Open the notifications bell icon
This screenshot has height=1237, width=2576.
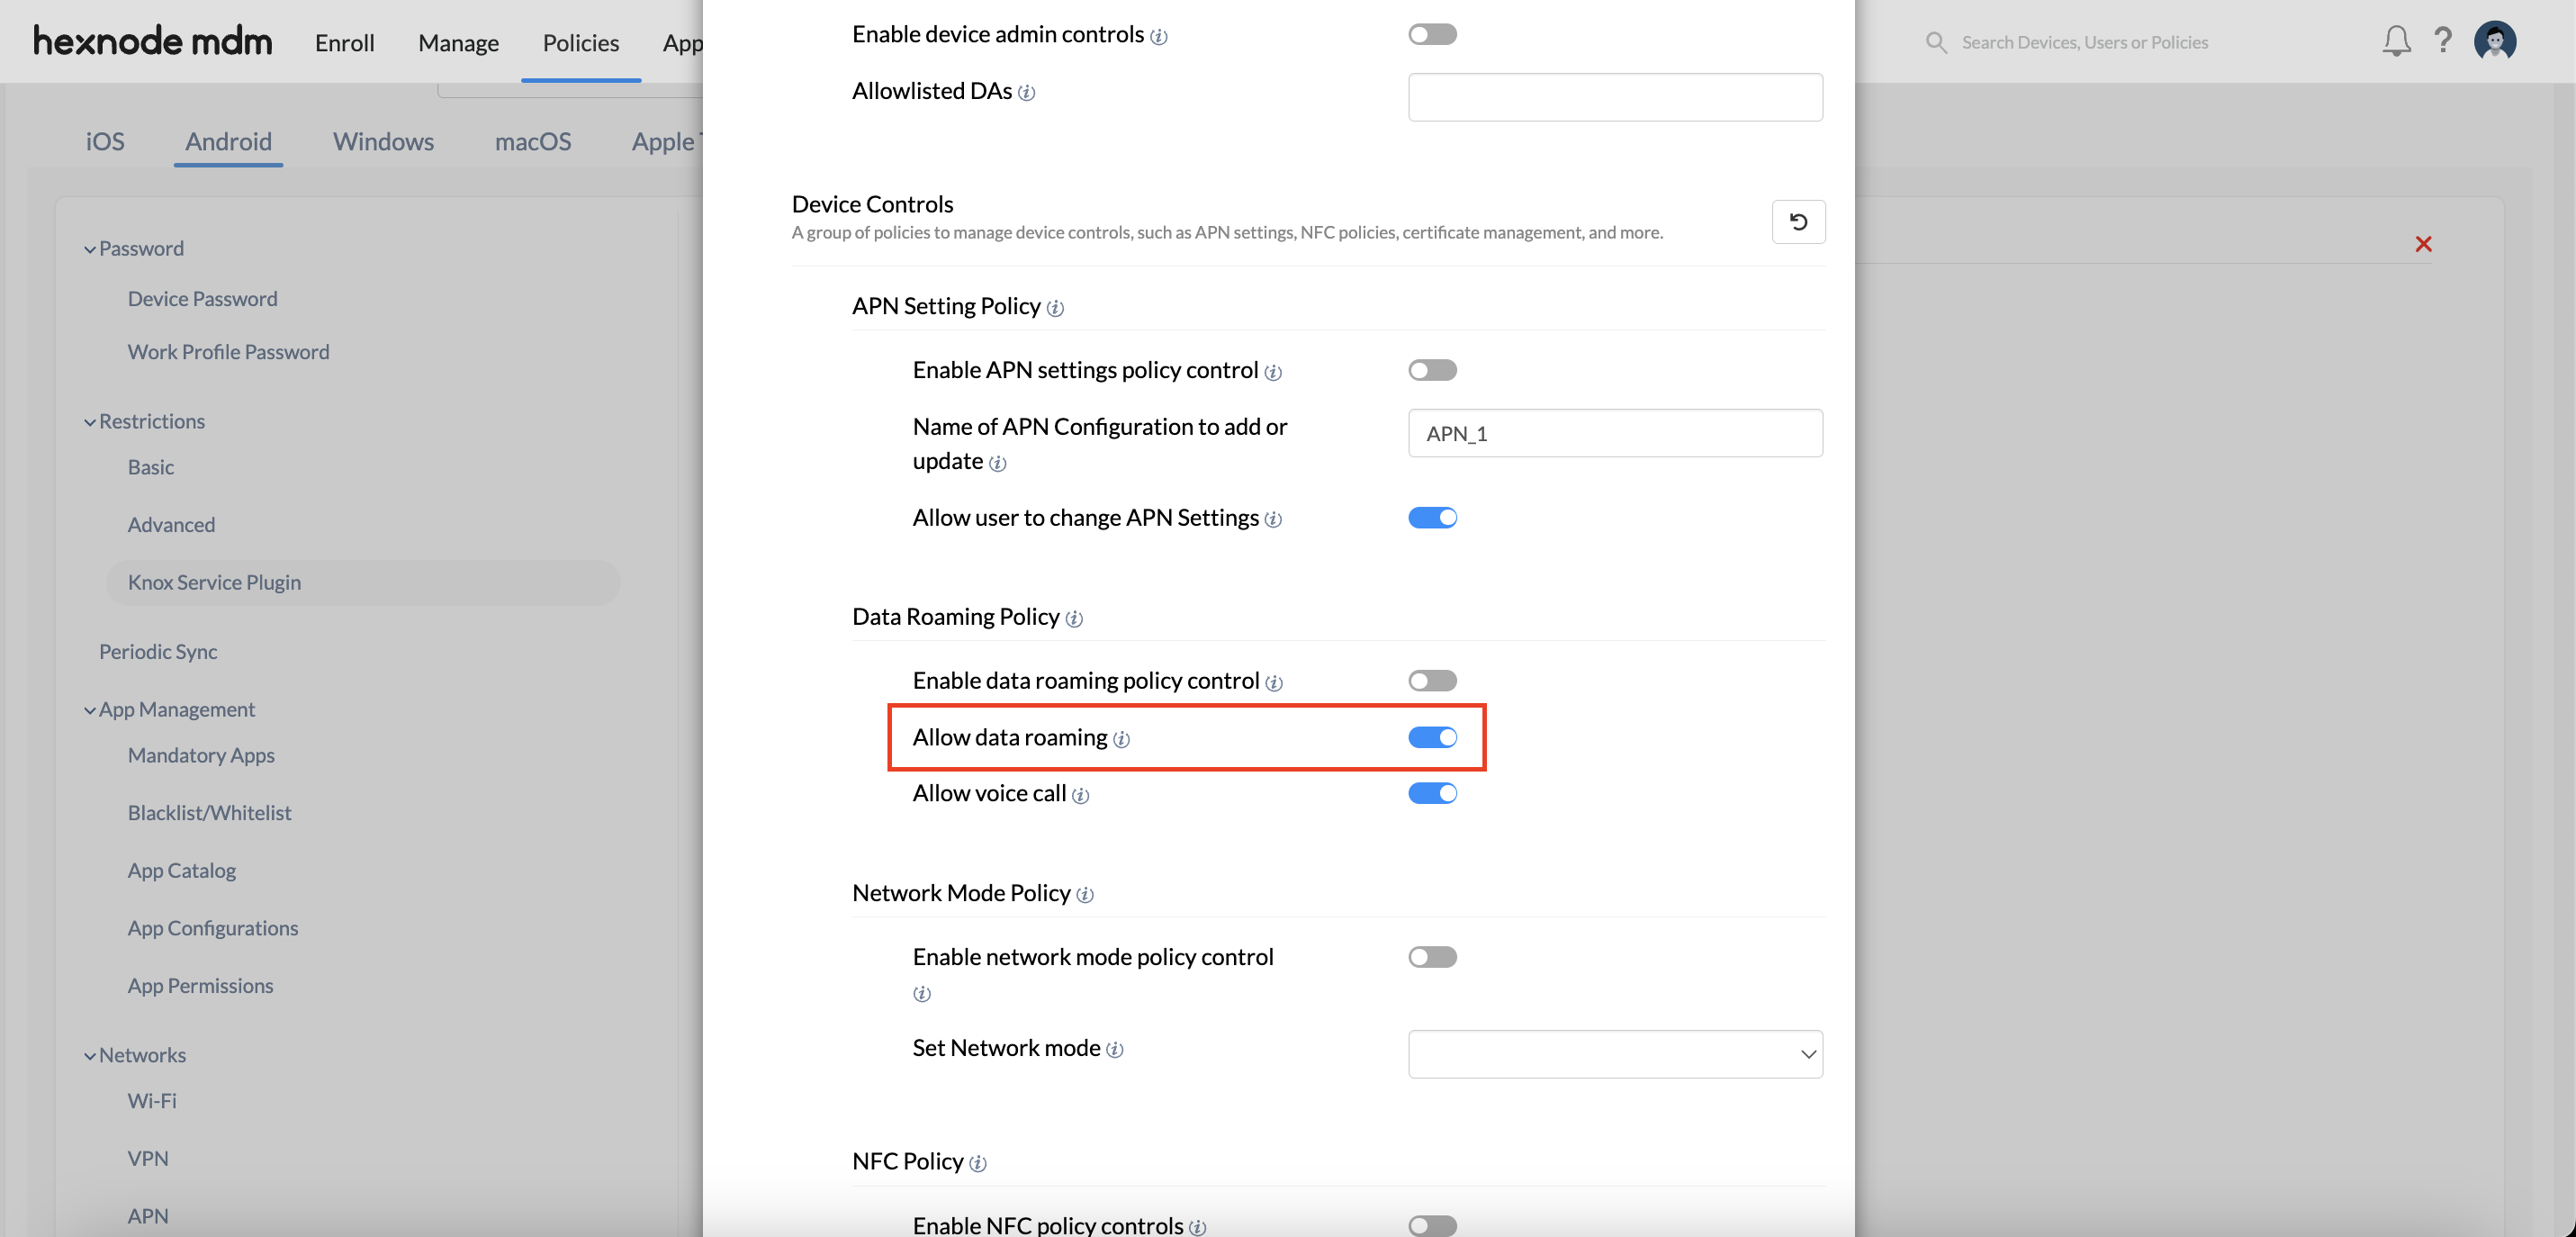pos(2396,41)
